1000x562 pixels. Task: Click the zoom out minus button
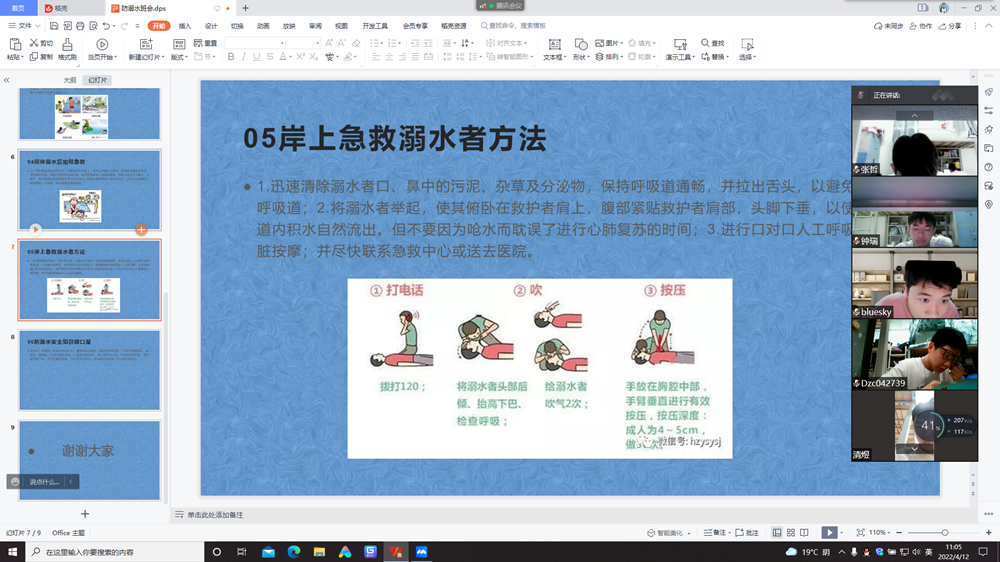tap(899, 533)
